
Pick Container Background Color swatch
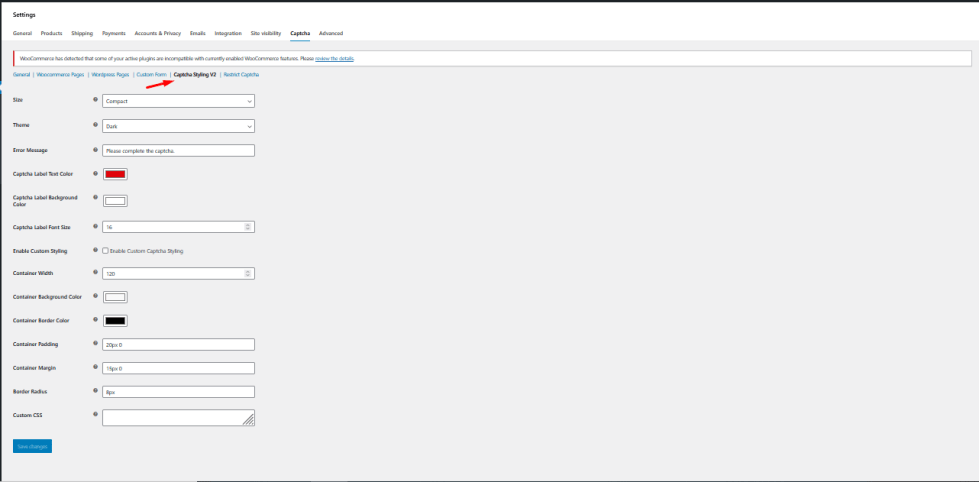click(x=115, y=297)
